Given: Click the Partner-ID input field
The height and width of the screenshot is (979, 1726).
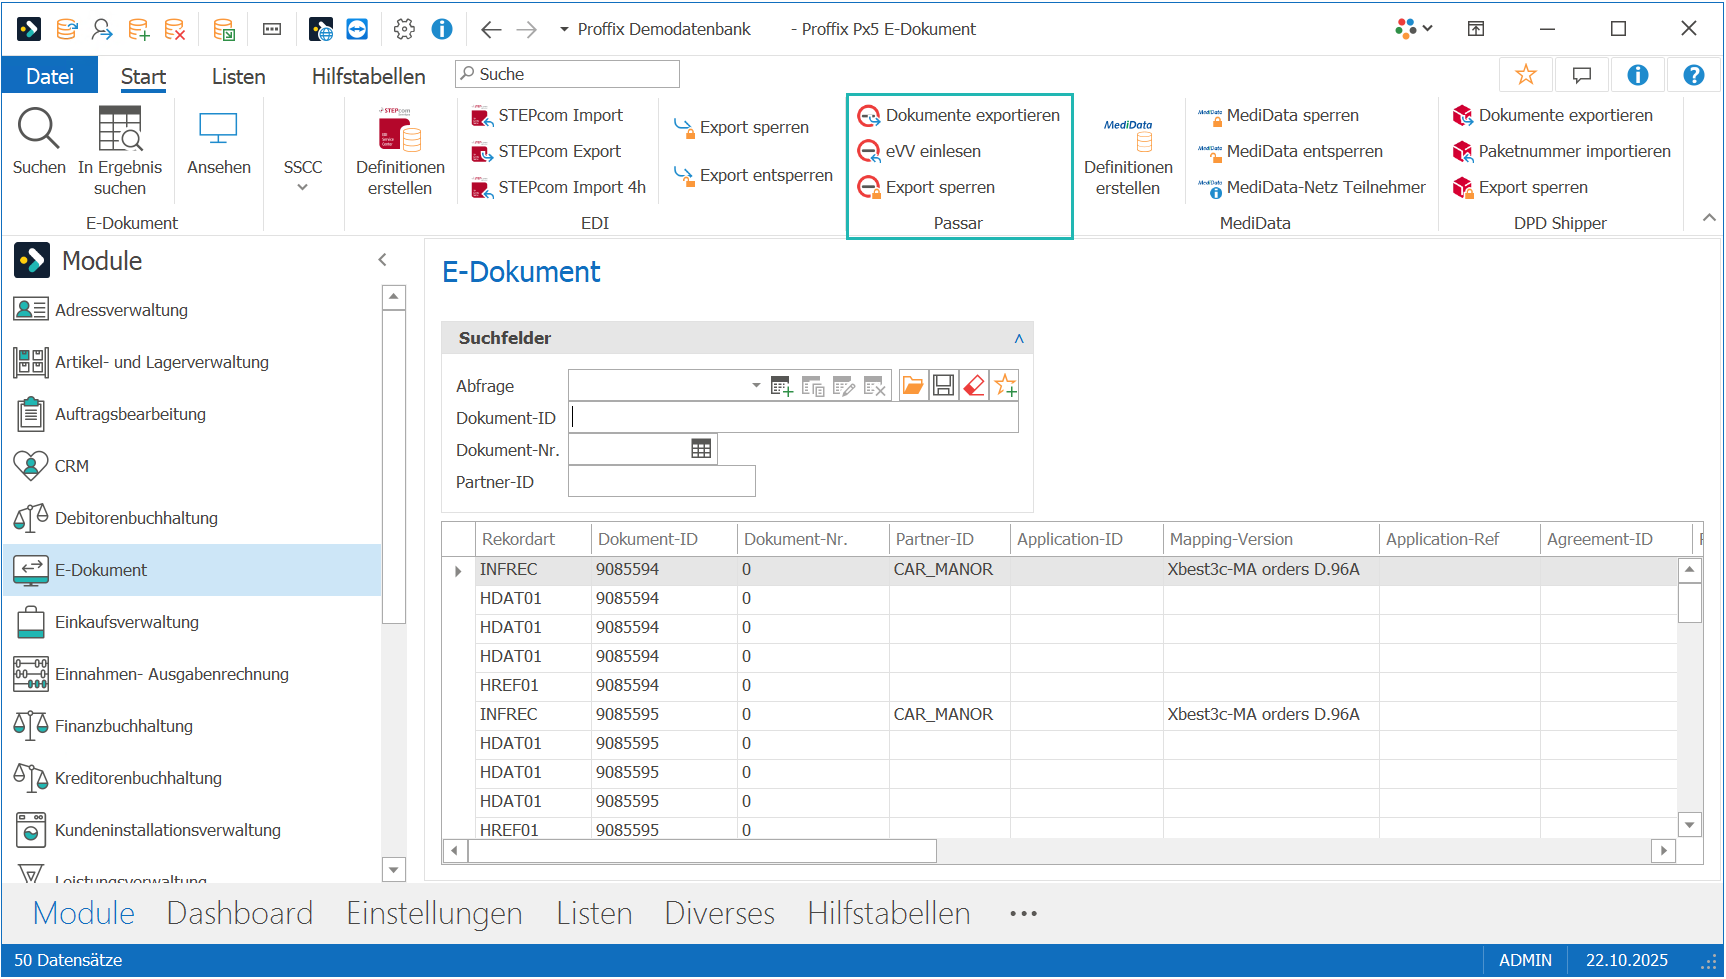Looking at the screenshot, I should pyautogui.click(x=662, y=482).
